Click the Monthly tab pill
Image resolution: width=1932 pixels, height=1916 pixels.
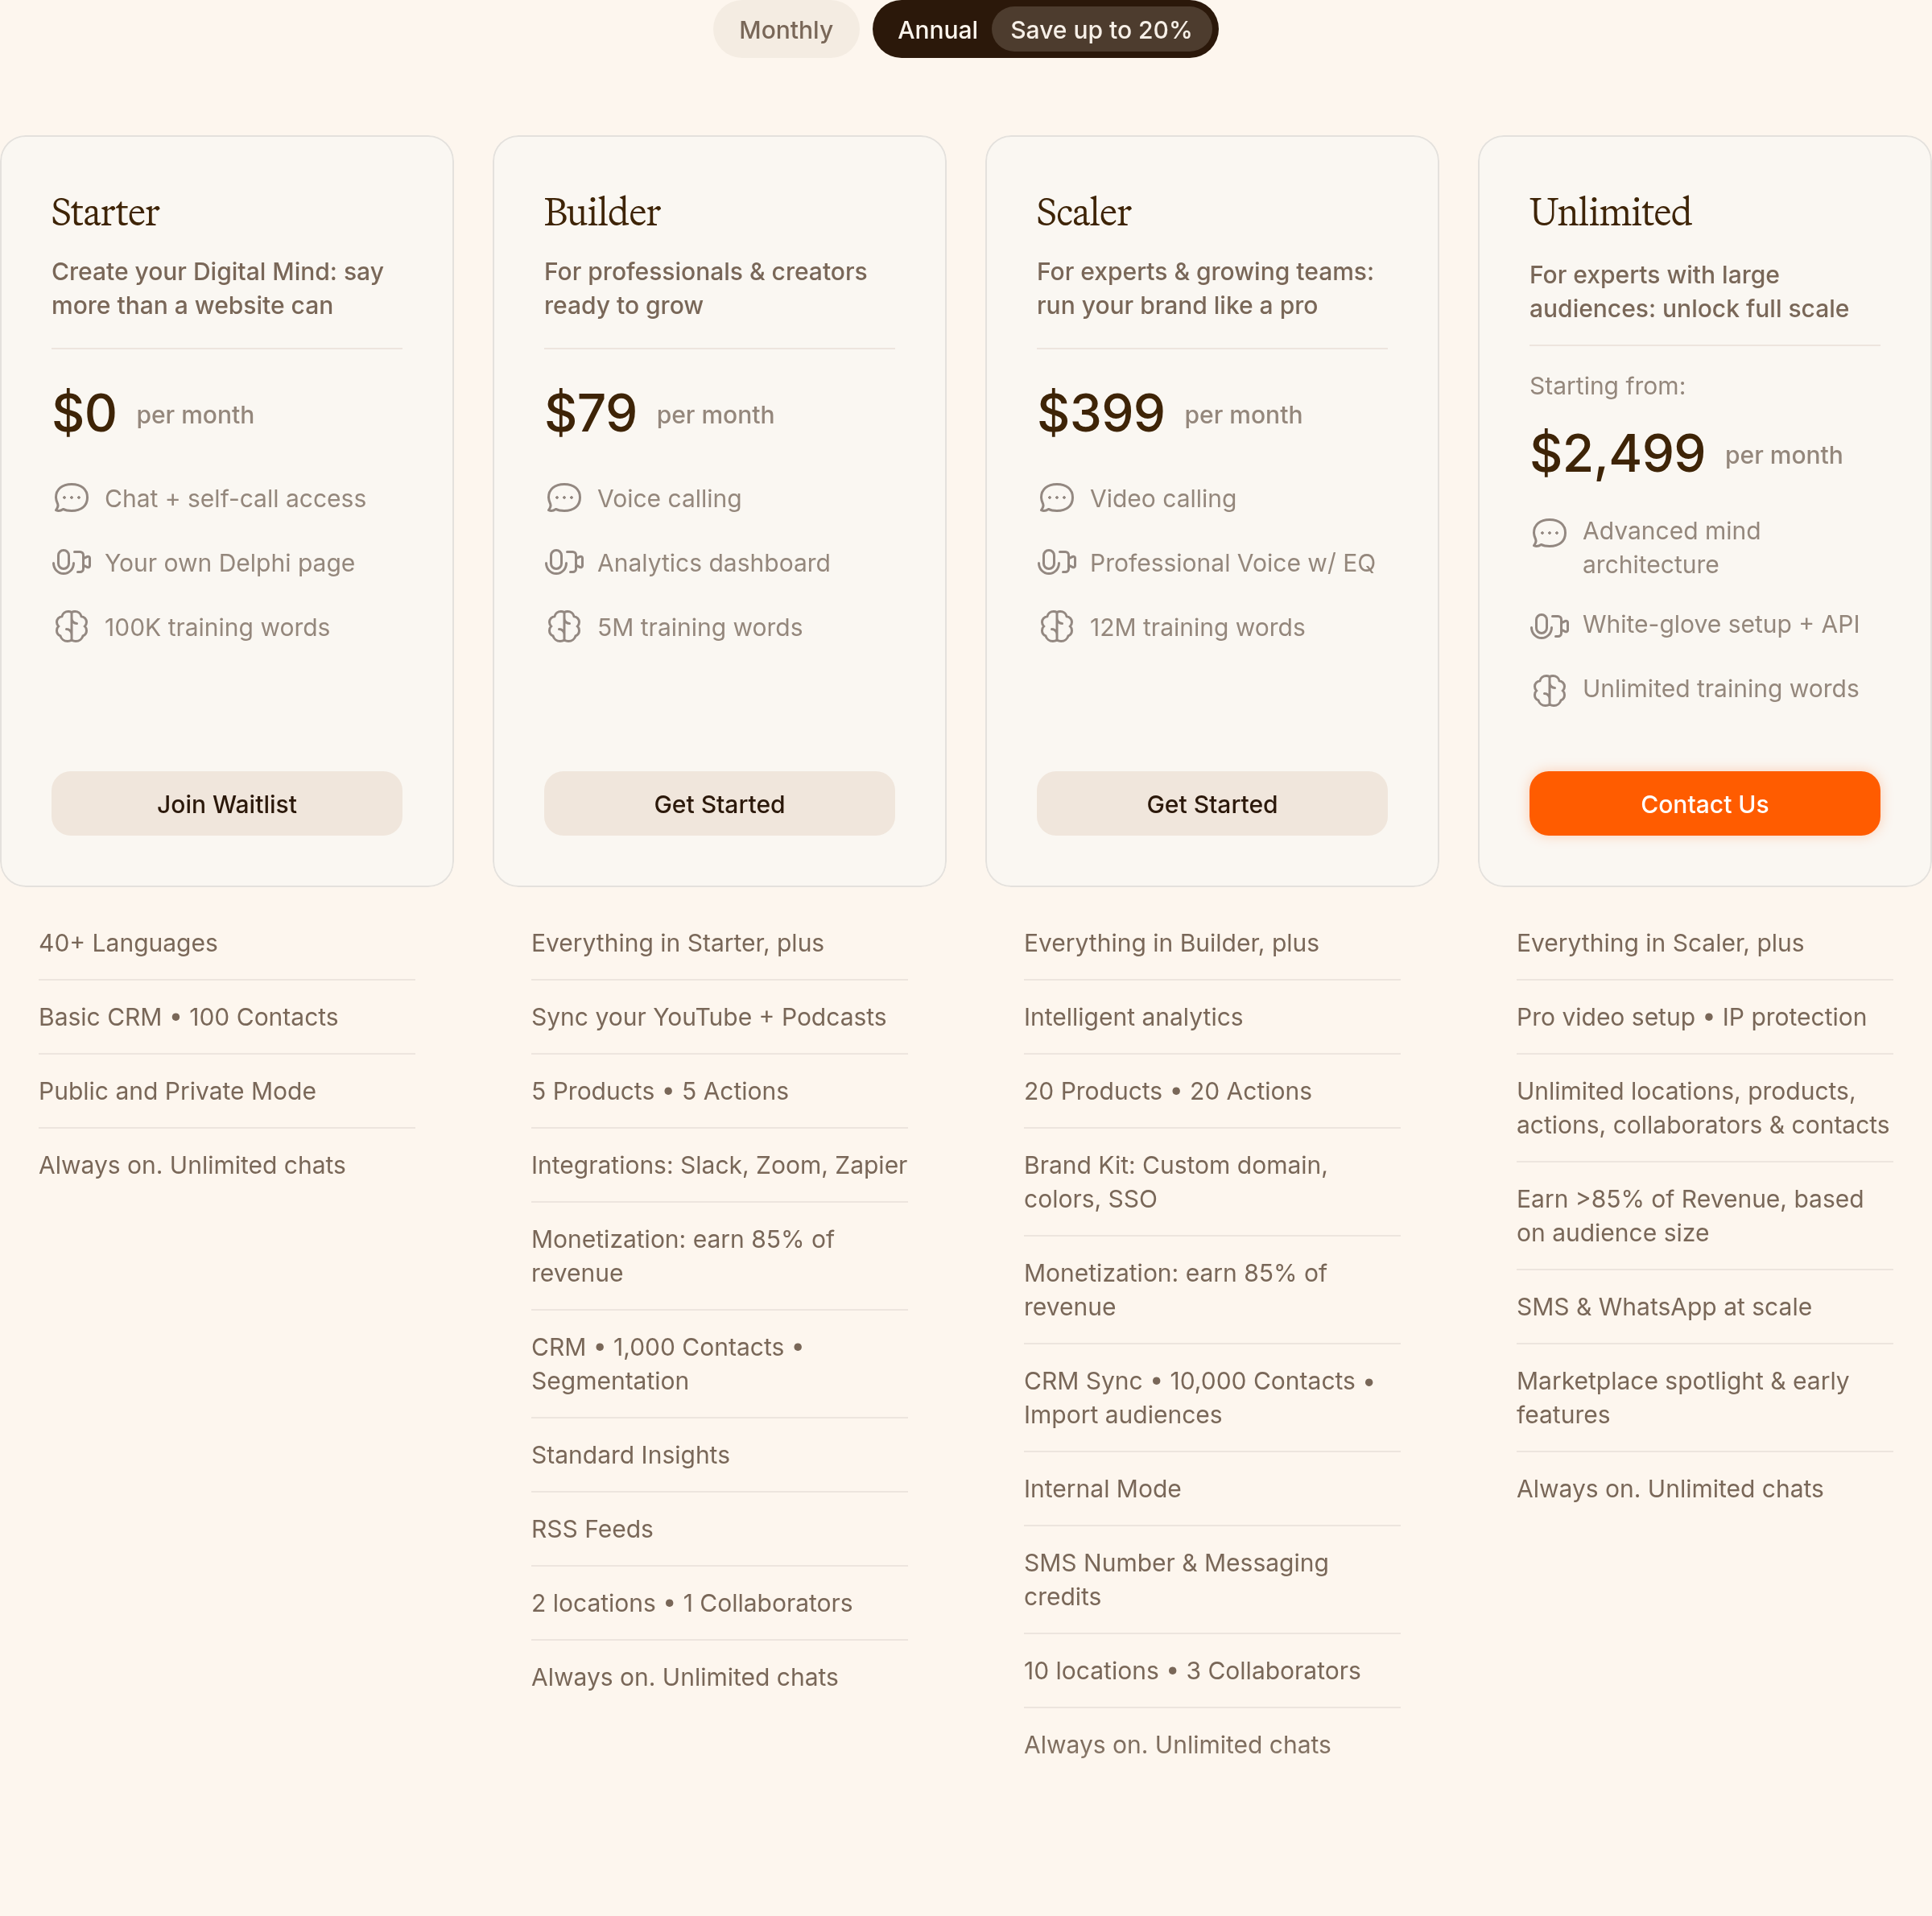point(785,30)
